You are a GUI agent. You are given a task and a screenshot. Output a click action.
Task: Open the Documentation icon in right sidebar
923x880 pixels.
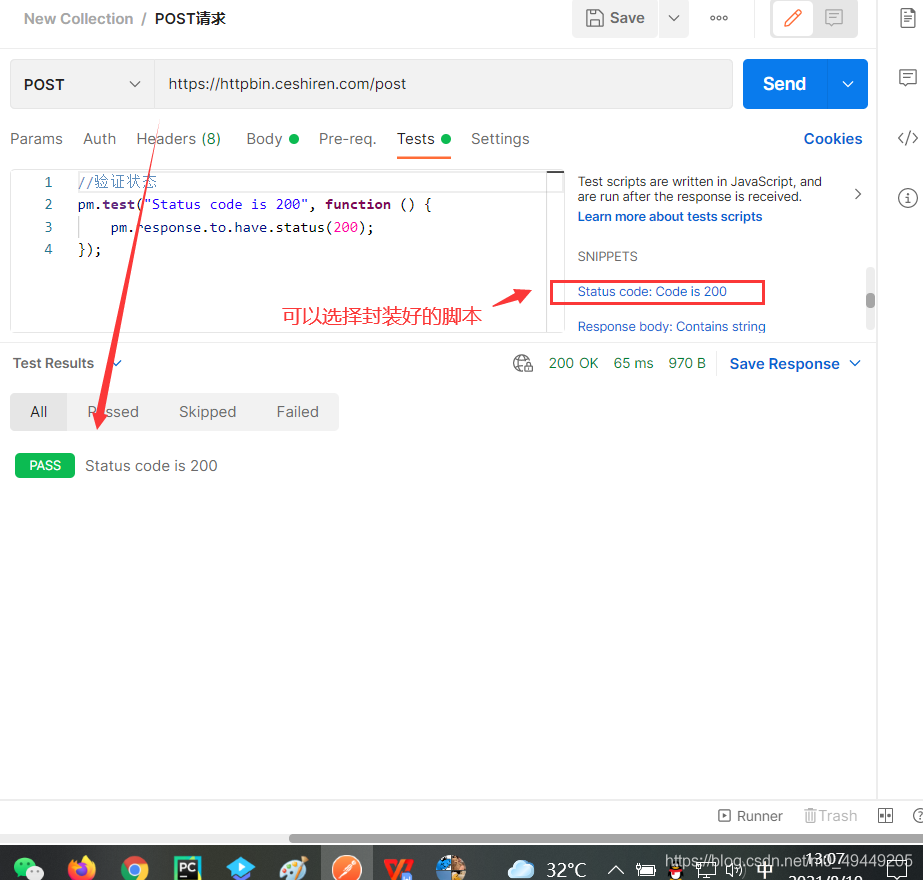(x=908, y=18)
